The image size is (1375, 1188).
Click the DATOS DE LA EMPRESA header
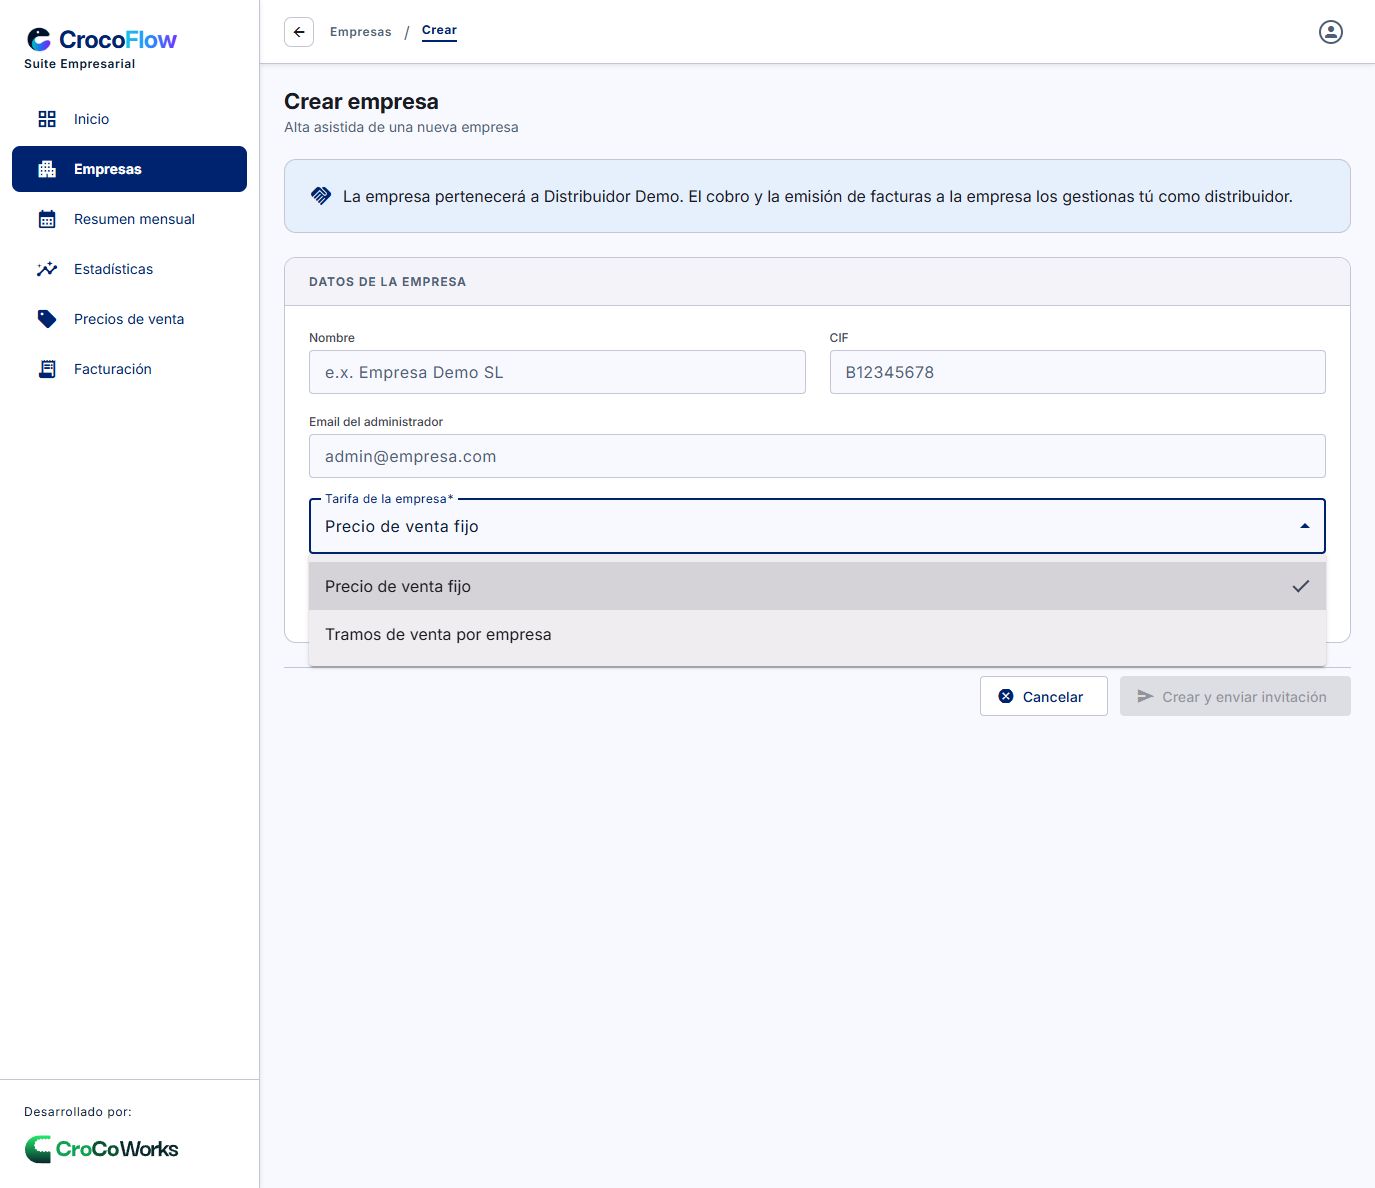coord(387,282)
